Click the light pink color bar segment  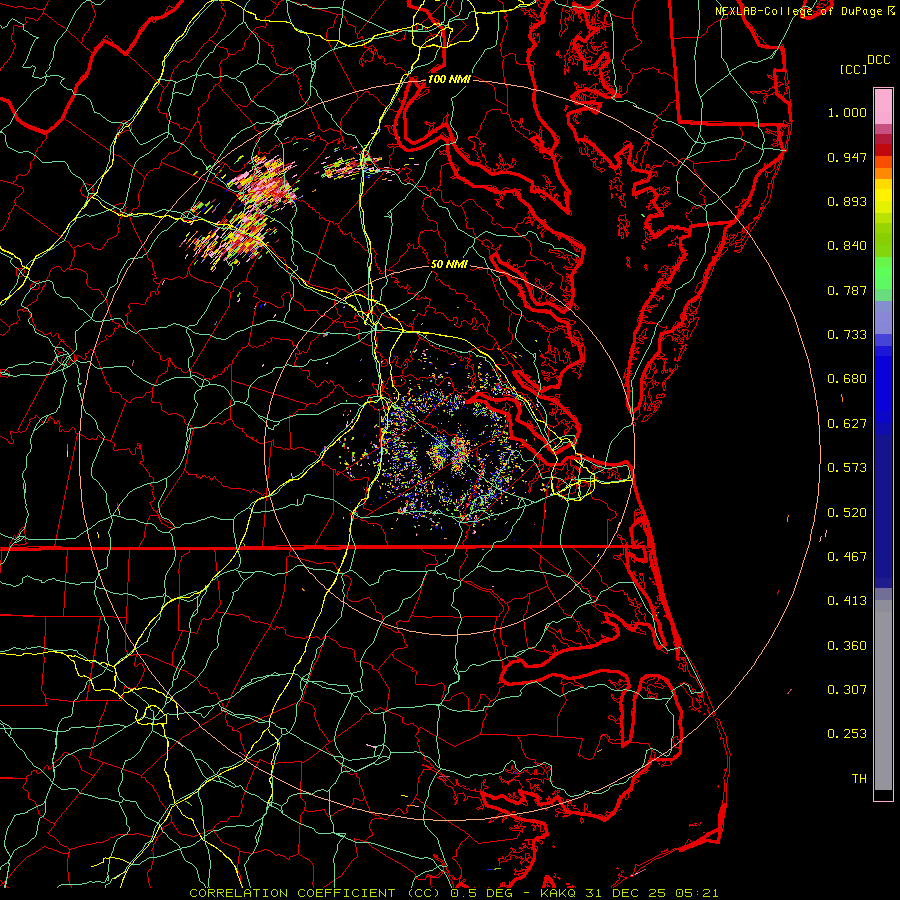tap(883, 107)
